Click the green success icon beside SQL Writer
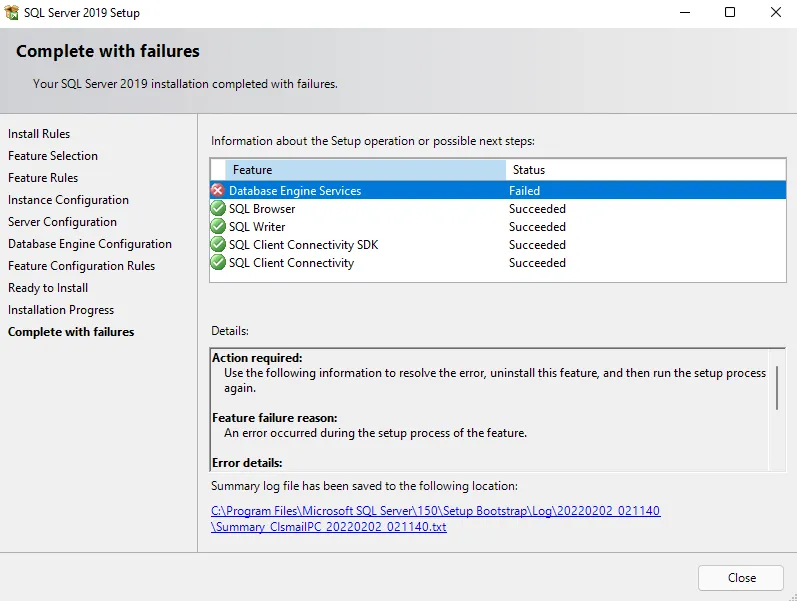Viewport: 797px width, 601px height. [218, 227]
